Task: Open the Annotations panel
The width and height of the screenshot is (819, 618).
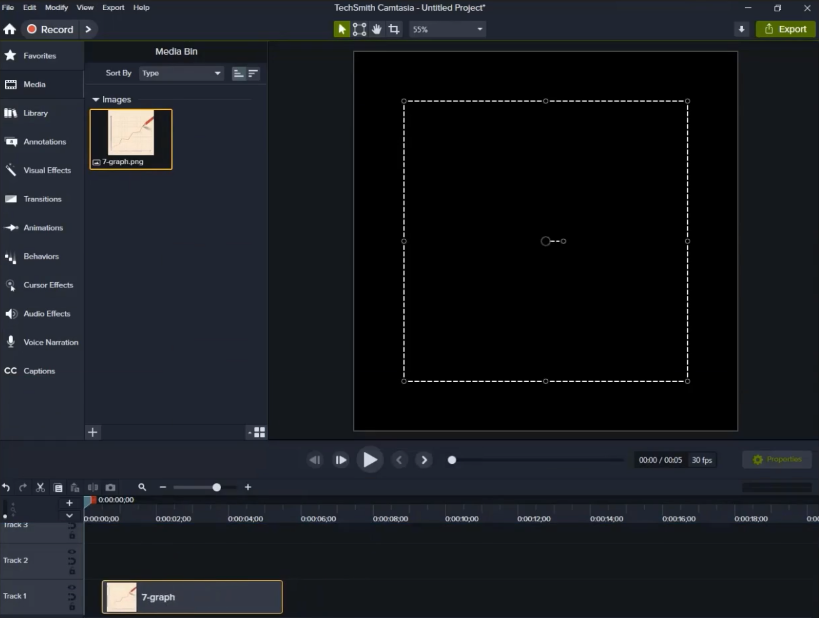Action: click(44, 142)
